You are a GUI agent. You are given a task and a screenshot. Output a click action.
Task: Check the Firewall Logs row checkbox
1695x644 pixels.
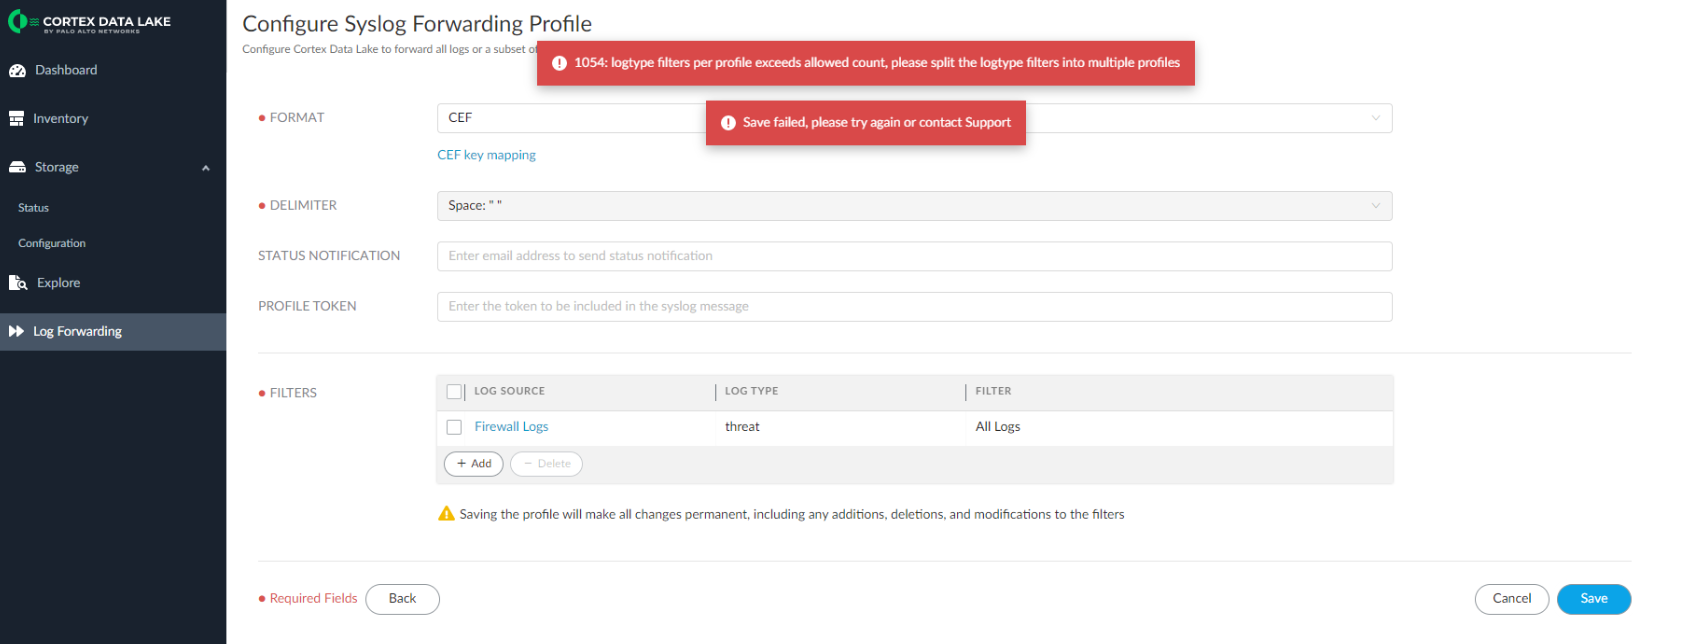(x=454, y=427)
